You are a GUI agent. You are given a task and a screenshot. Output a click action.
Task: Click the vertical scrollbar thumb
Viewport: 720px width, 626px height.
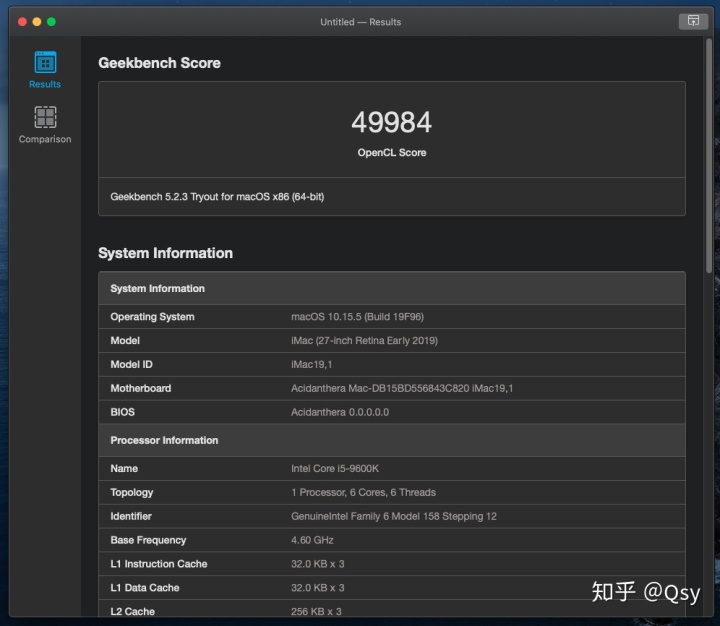click(709, 156)
